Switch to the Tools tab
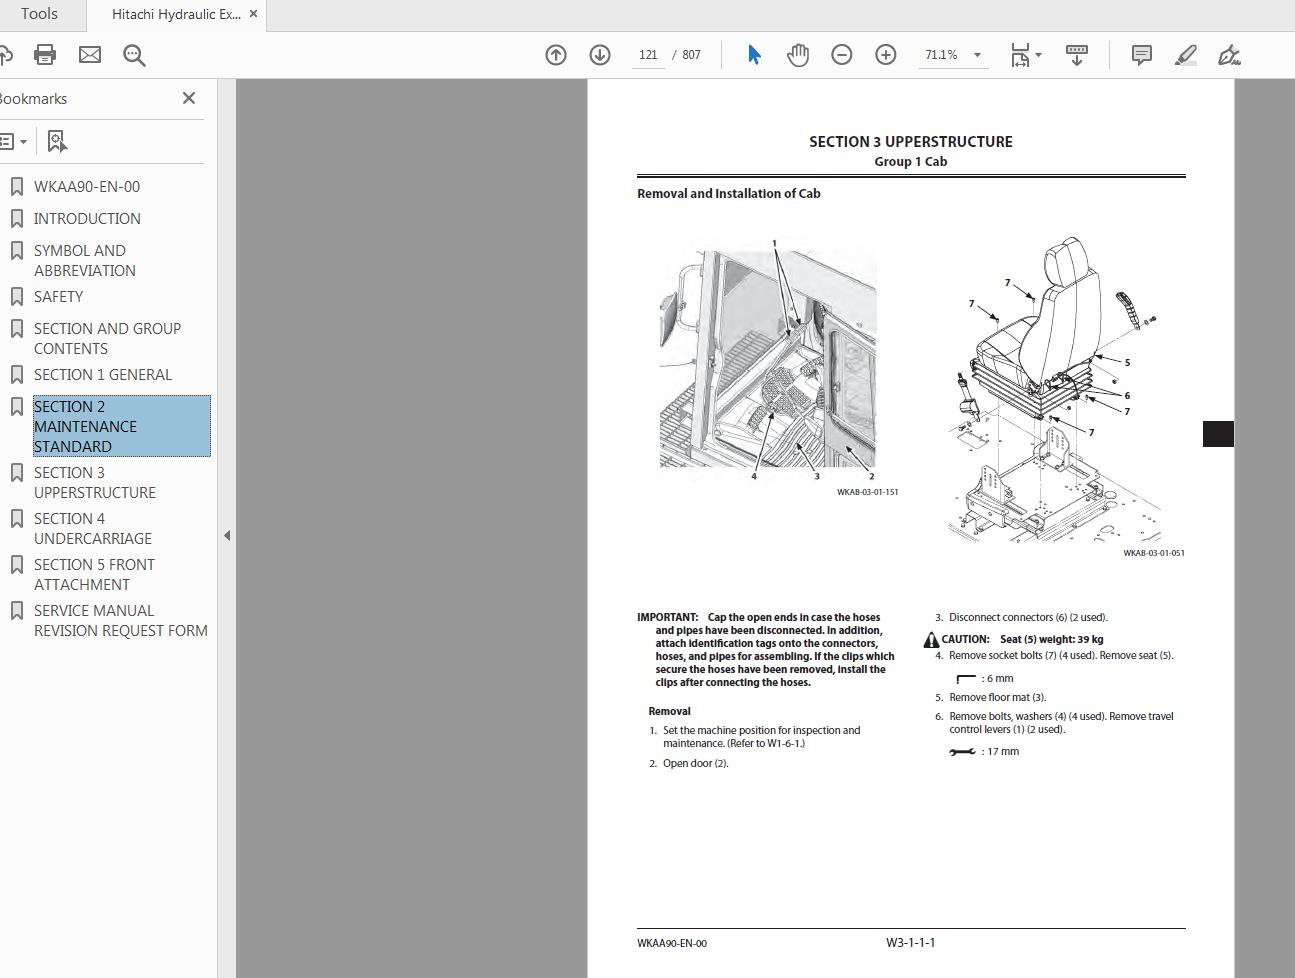The height and width of the screenshot is (978, 1295). pos(39,14)
